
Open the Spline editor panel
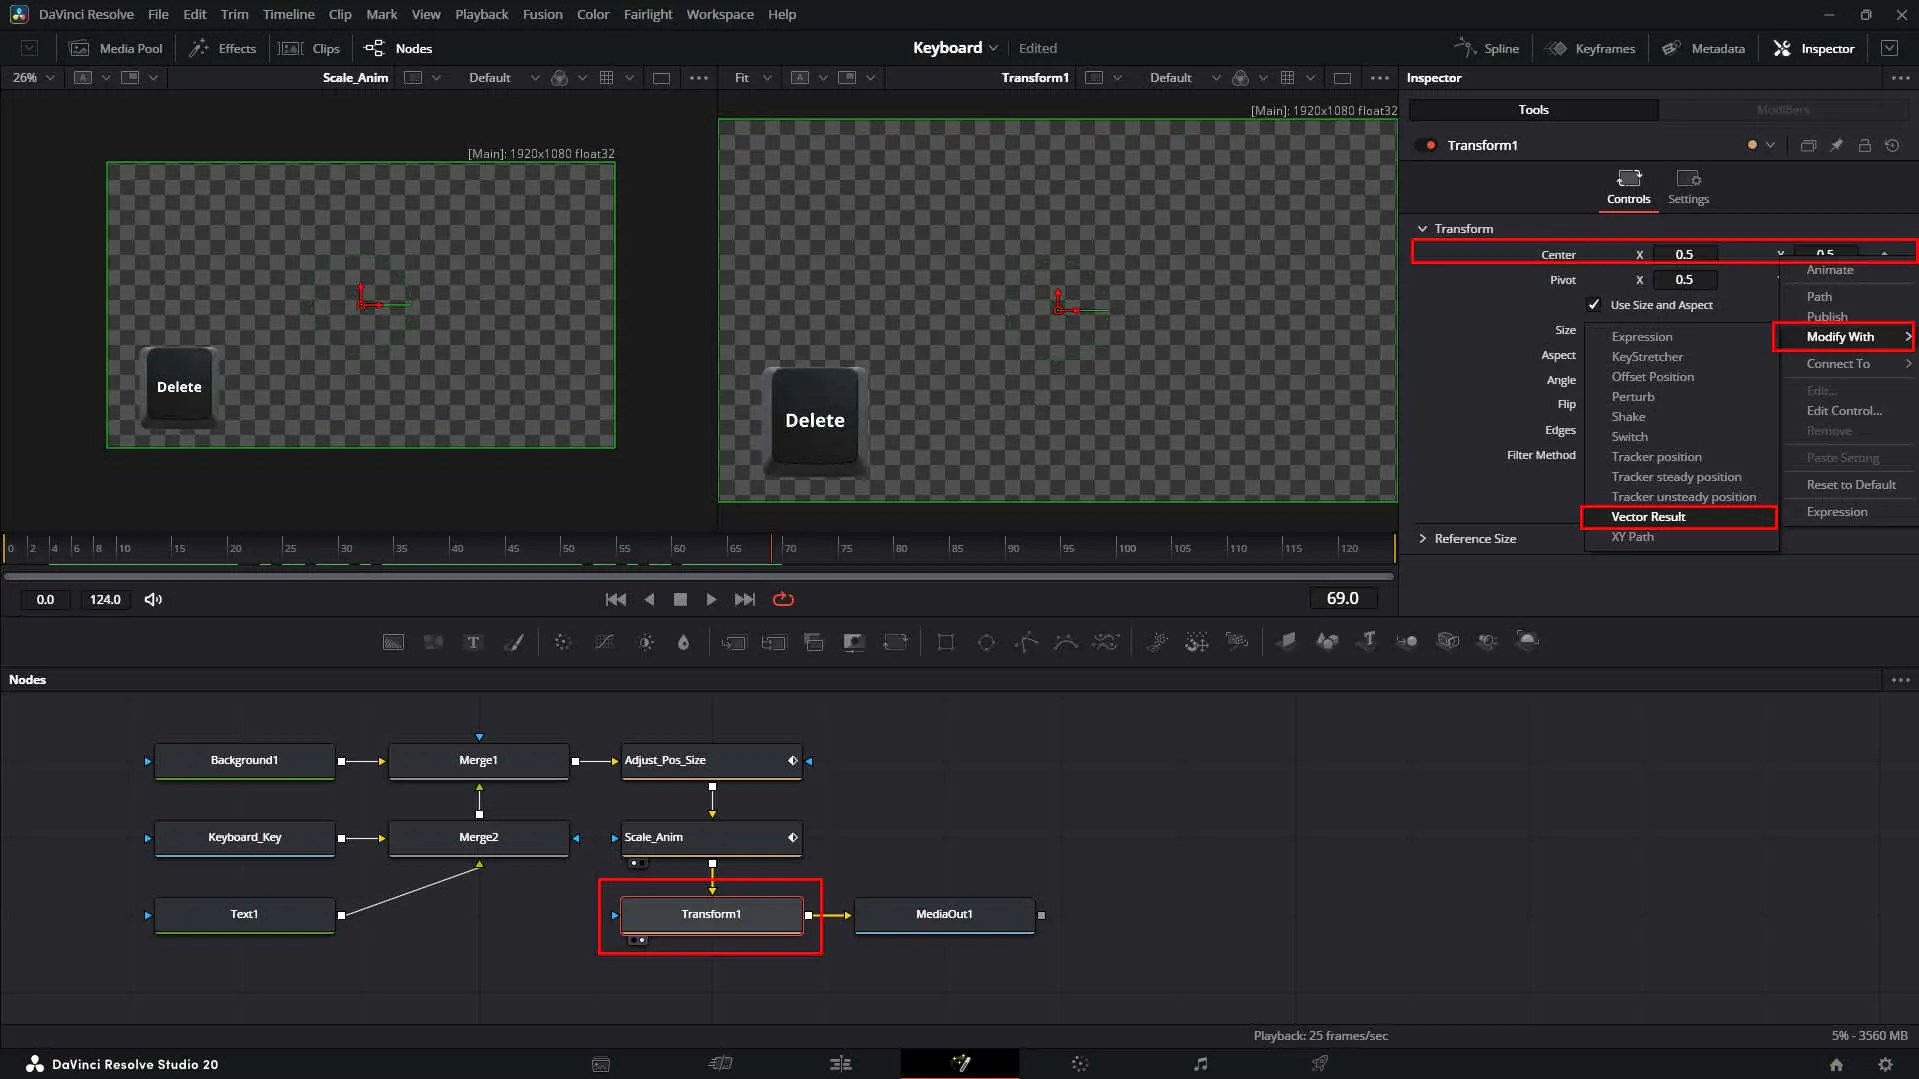pos(1486,48)
